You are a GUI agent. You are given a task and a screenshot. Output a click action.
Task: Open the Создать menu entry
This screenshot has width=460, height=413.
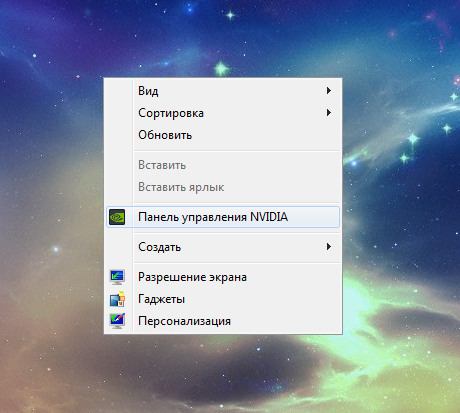pos(223,247)
